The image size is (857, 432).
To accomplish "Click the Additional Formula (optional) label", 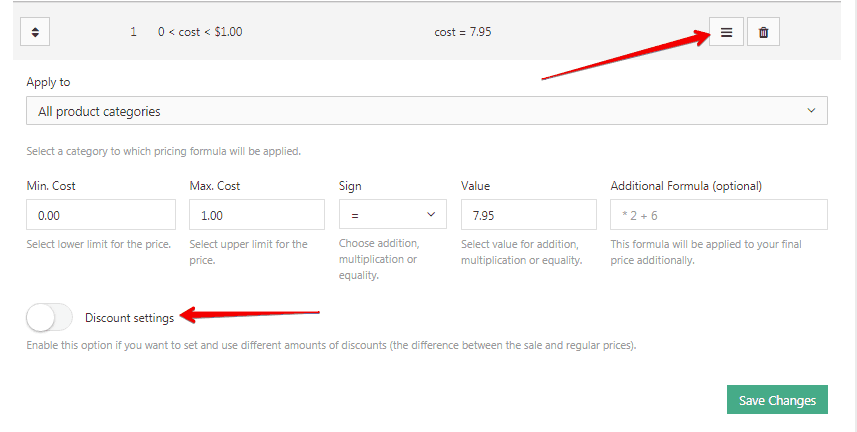I will (x=686, y=186).
